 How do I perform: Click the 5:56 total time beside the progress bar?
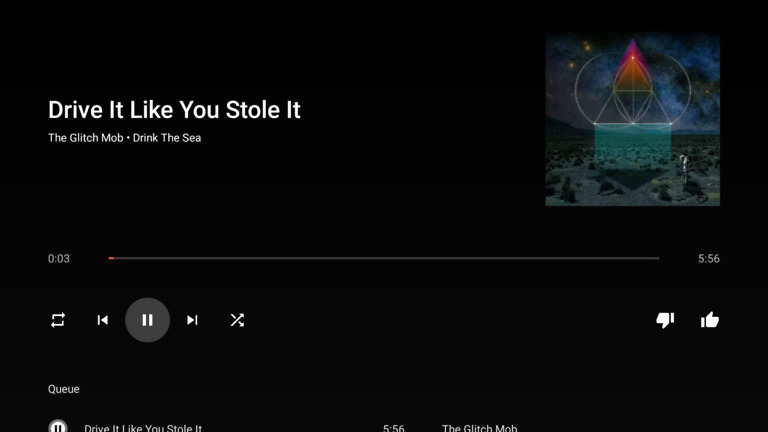709,259
